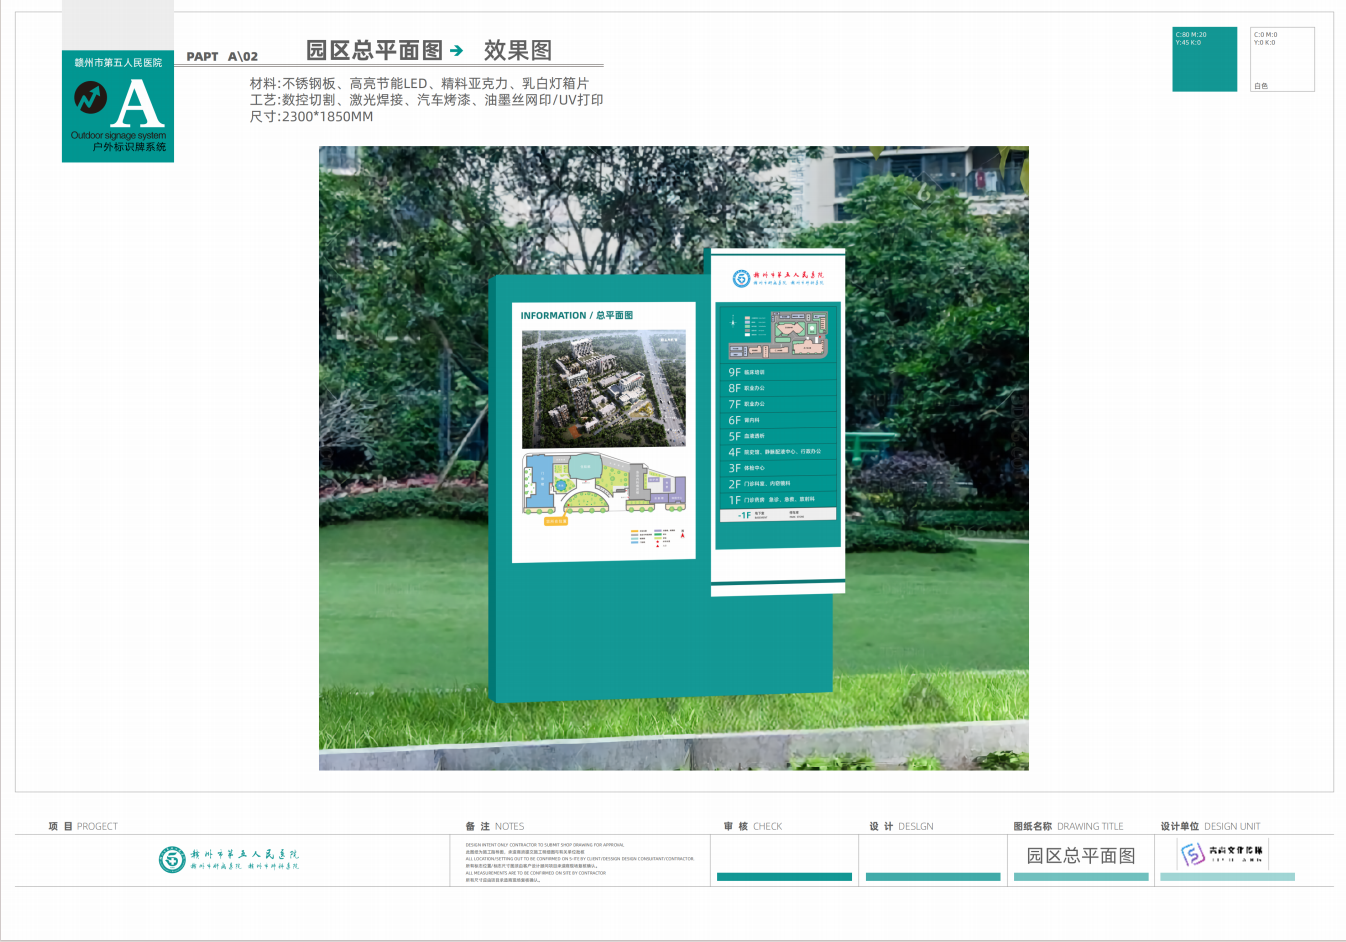Click the 设计 DESLGN label
This screenshot has width=1346, height=942.
[901, 826]
